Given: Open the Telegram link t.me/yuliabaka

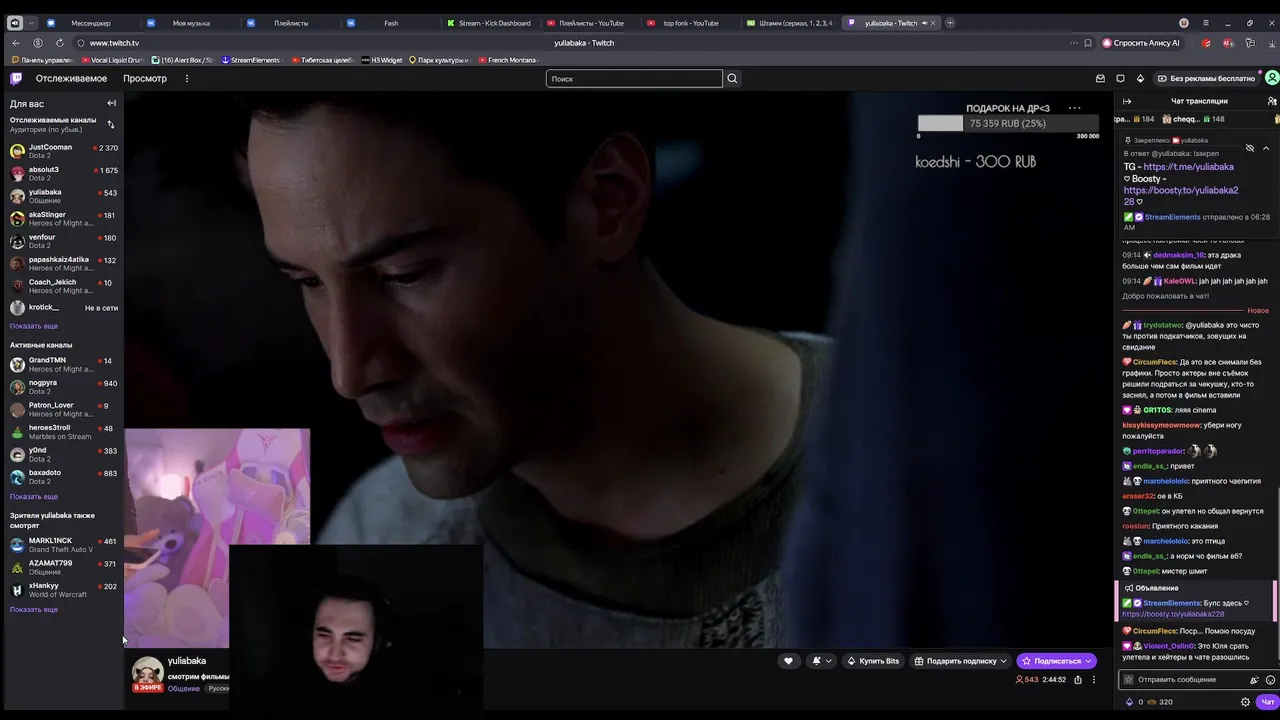Looking at the screenshot, I should 1188,167.
